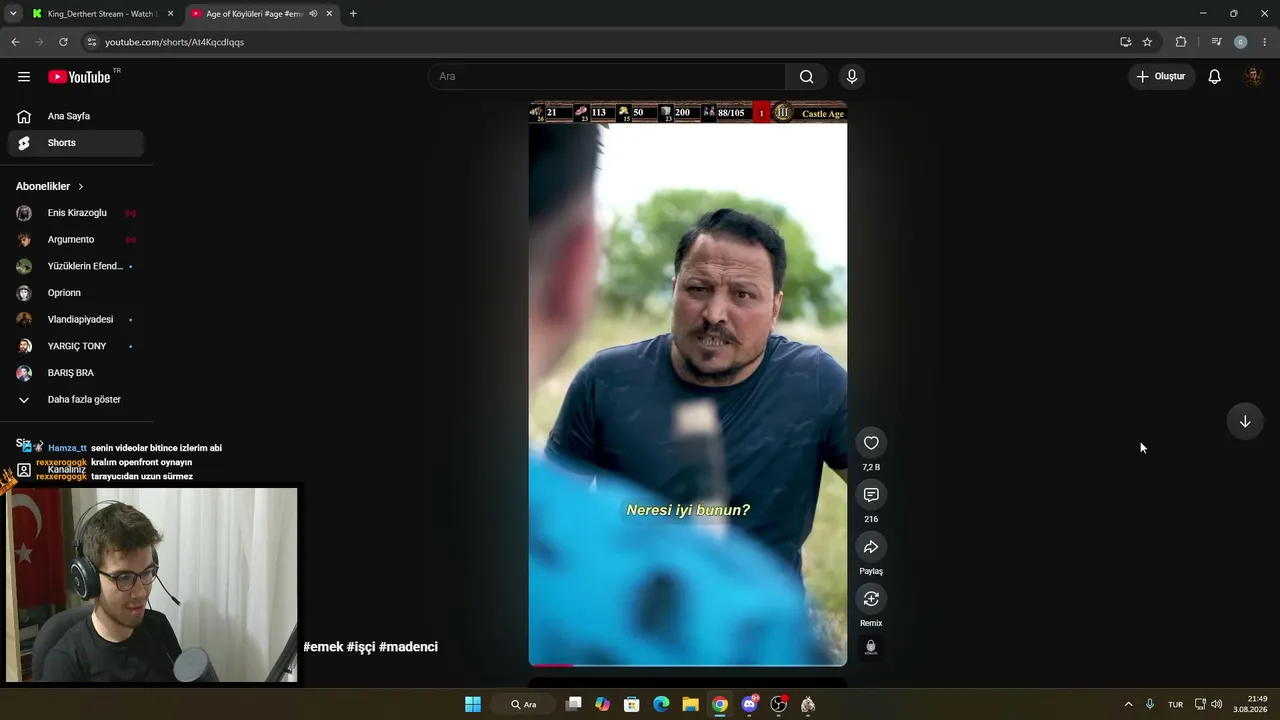Open Task View on the taskbar

573,705
